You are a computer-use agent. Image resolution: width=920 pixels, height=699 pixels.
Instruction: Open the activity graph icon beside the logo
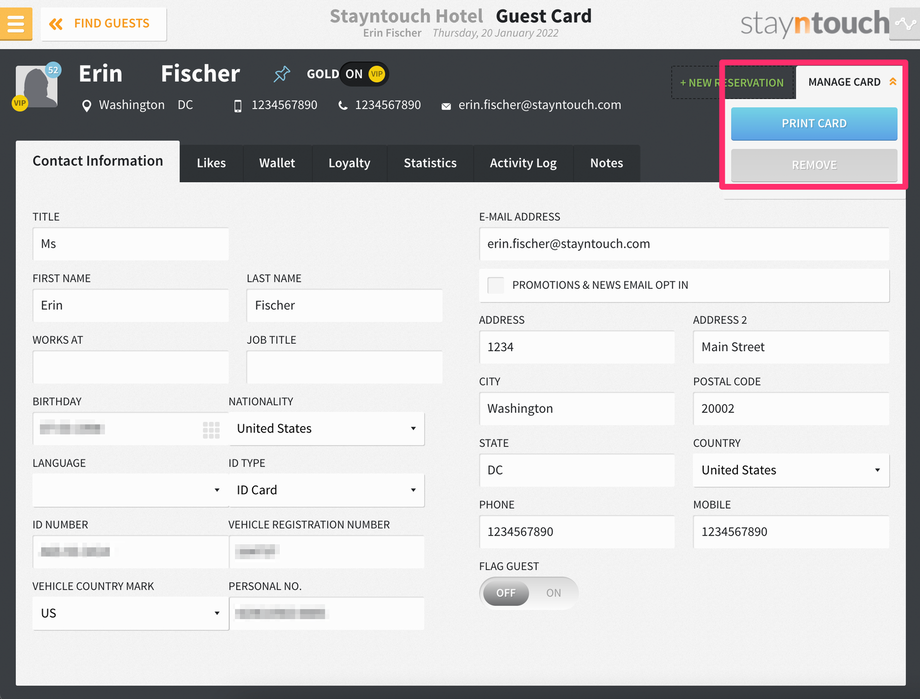(905, 24)
